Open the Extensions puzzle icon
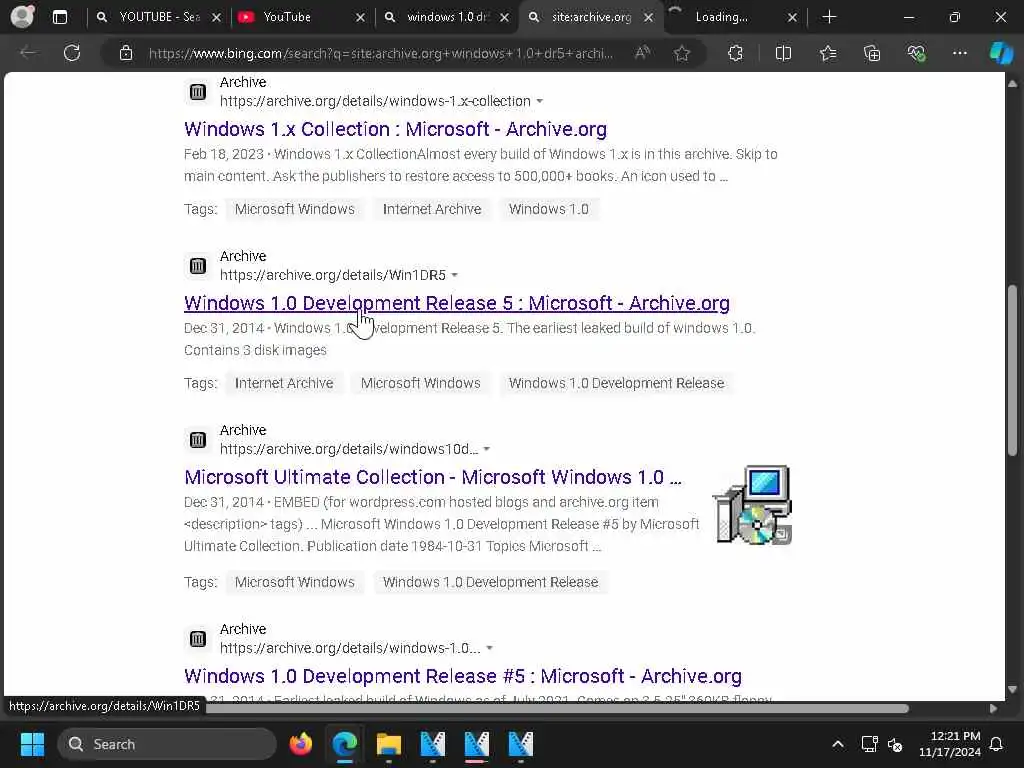Screen dimensions: 1024x768 (x=735, y=53)
